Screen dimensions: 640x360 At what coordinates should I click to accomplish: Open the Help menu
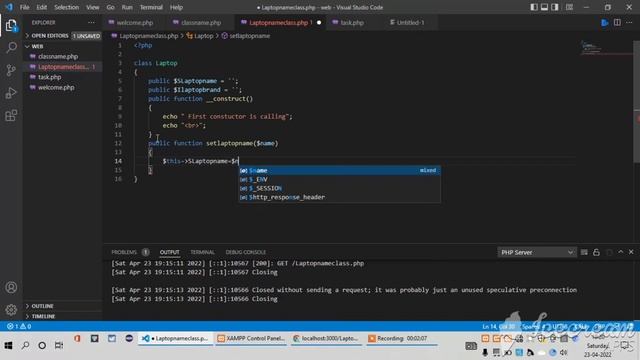pos(176,7)
